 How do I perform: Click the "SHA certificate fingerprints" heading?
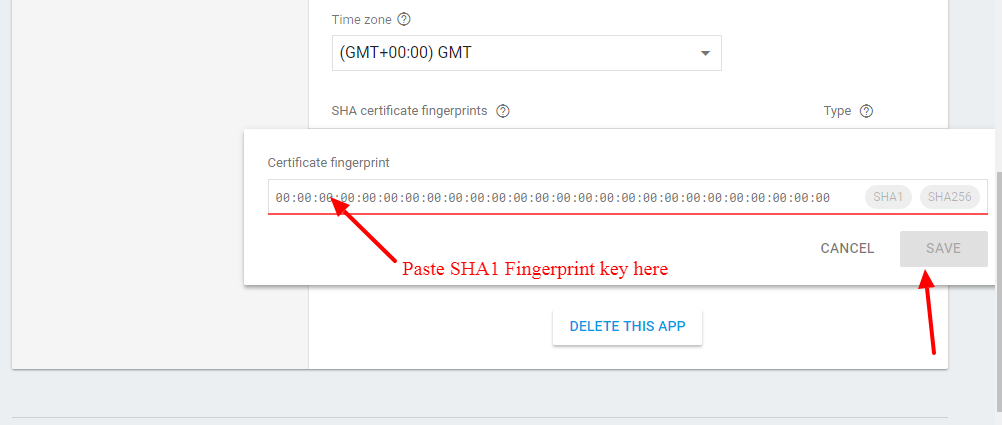coord(409,111)
